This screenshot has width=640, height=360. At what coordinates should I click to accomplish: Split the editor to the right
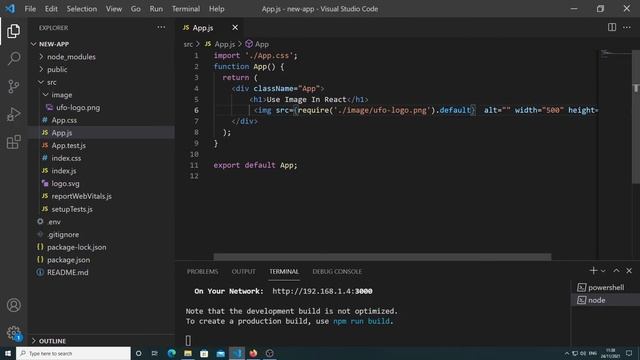[x=612, y=27]
